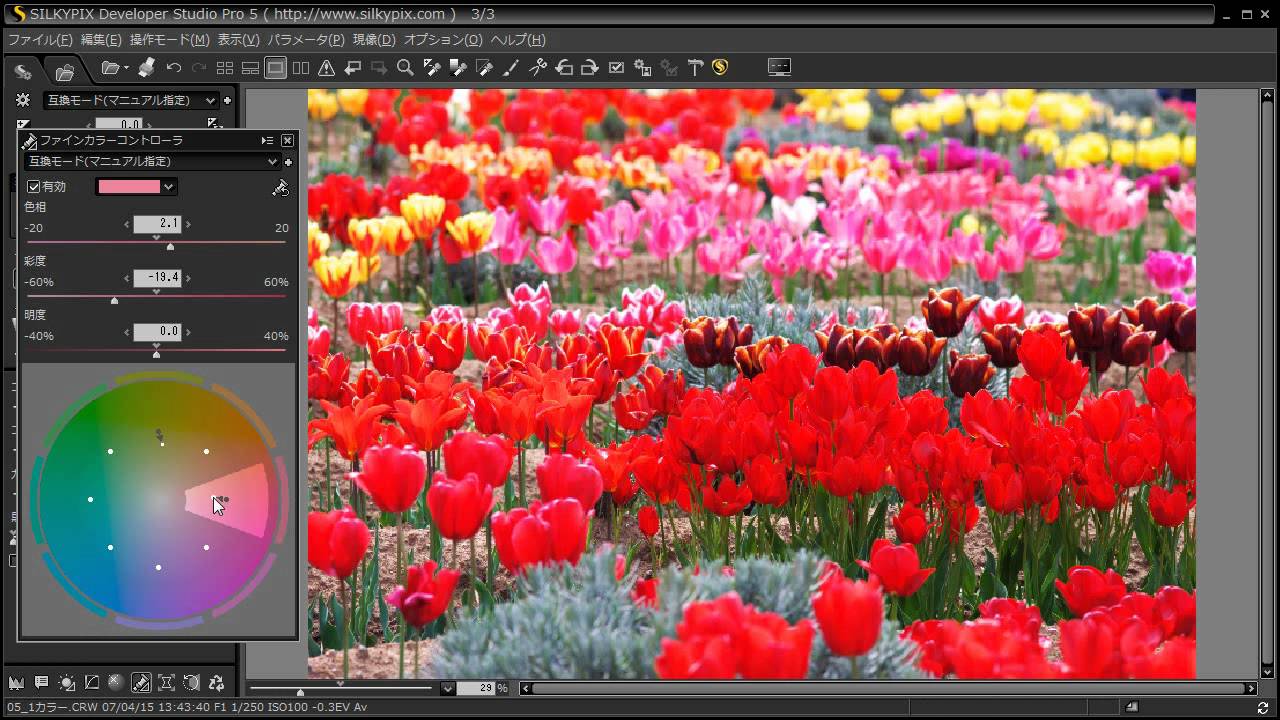The image size is (1280, 720).
Task: Open the ファイル(F) menu
Action: [40, 40]
